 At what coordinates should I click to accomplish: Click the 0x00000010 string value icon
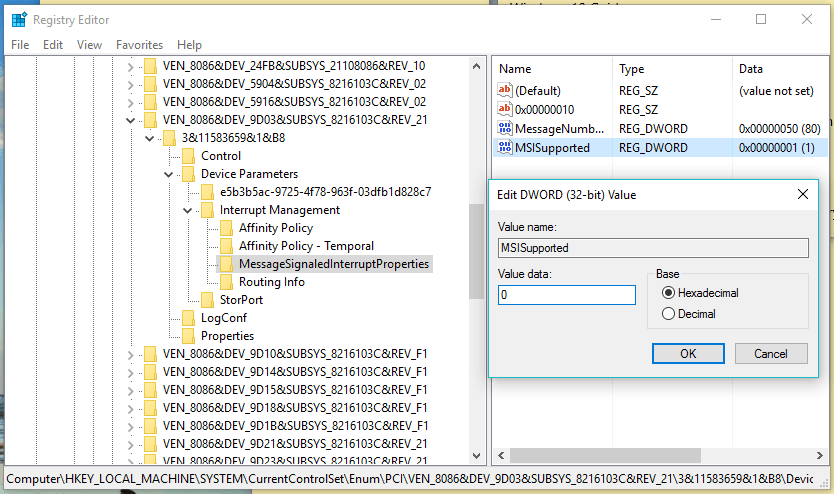coord(505,110)
